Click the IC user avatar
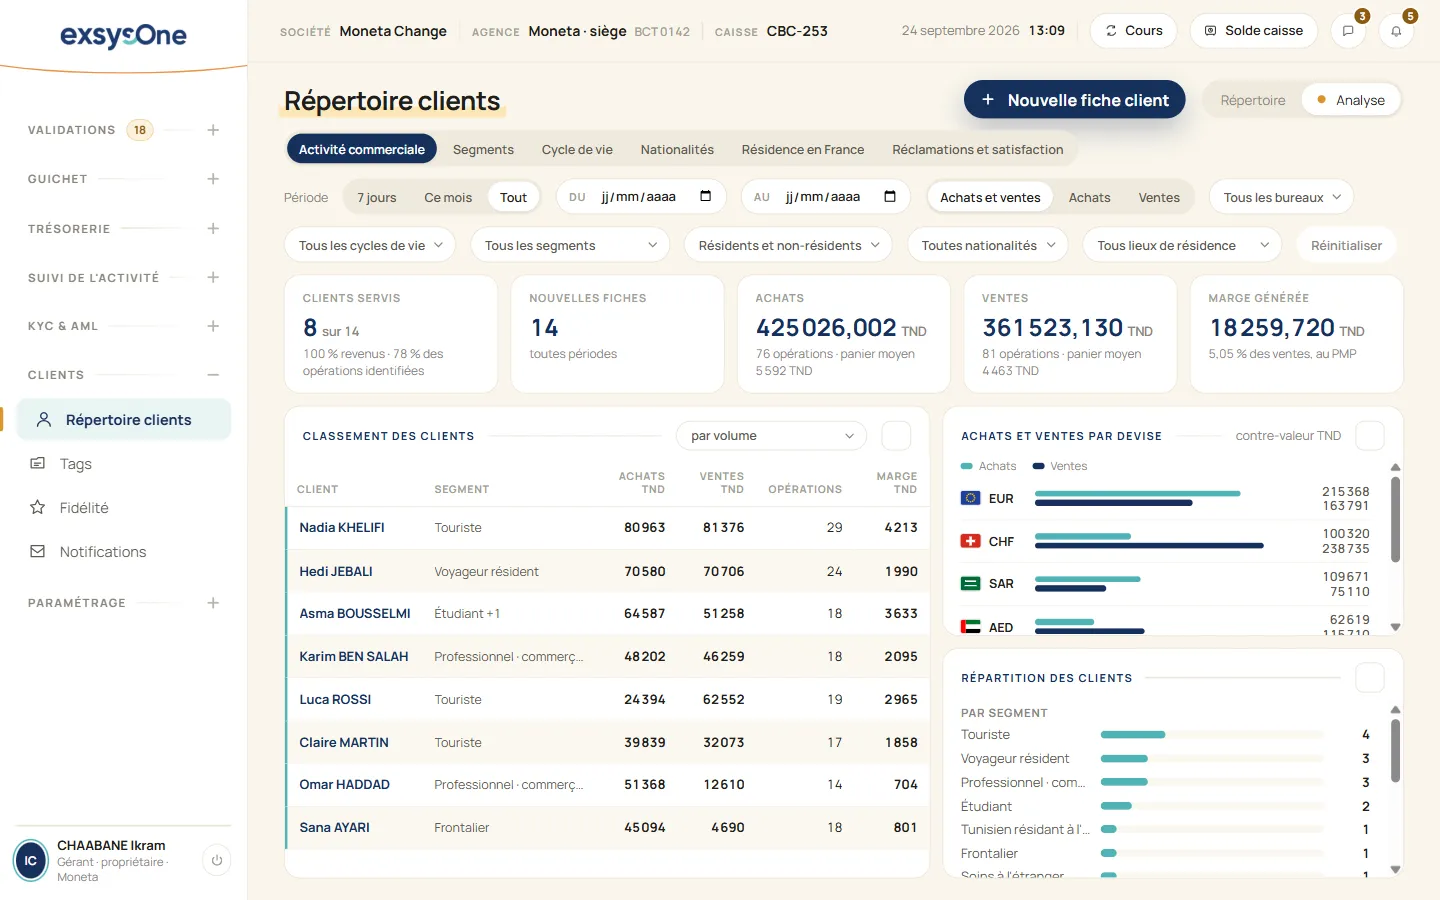The image size is (1440, 900). [31, 860]
